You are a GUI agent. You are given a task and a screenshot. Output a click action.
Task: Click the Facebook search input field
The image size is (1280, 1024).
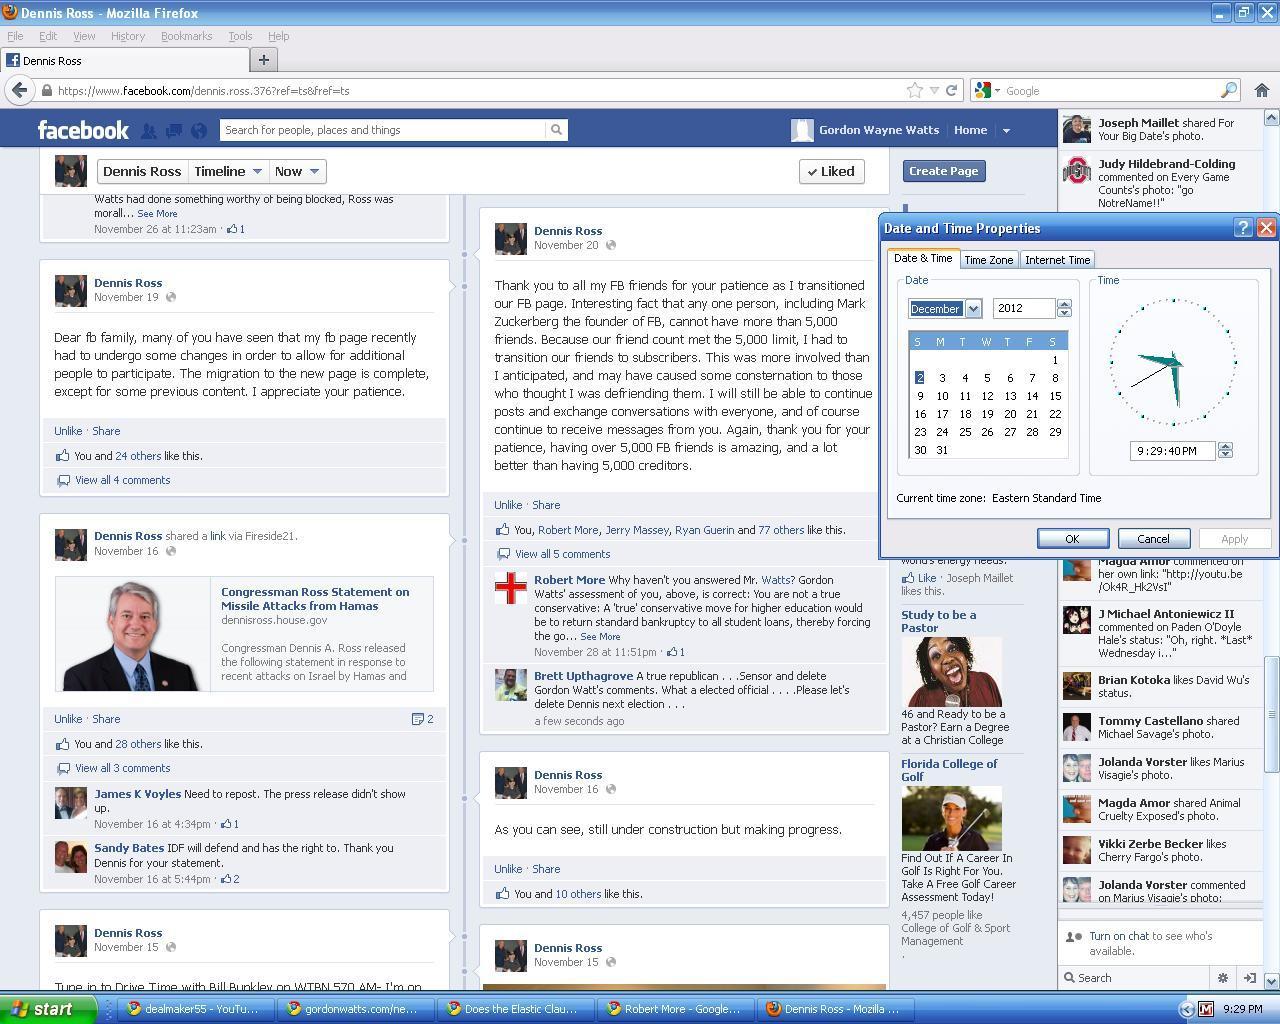pyautogui.click(x=382, y=130)
